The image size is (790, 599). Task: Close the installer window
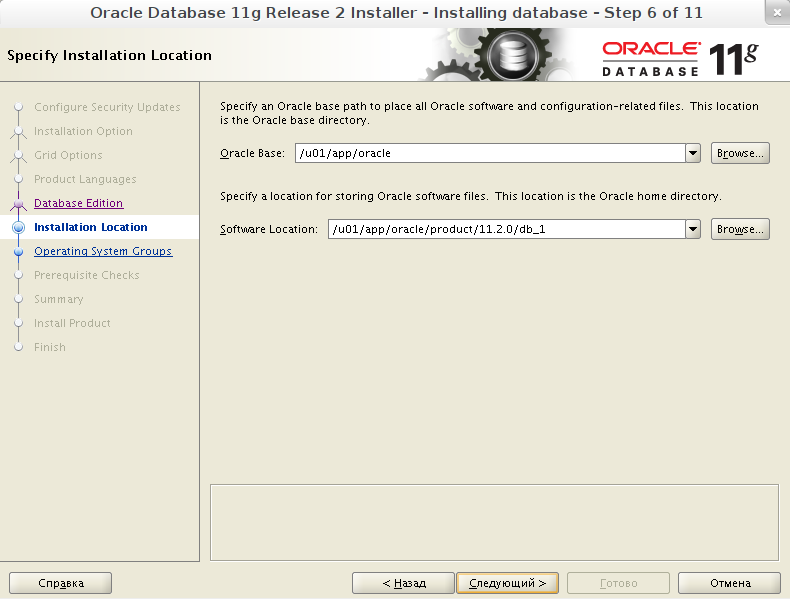point(777,13)
